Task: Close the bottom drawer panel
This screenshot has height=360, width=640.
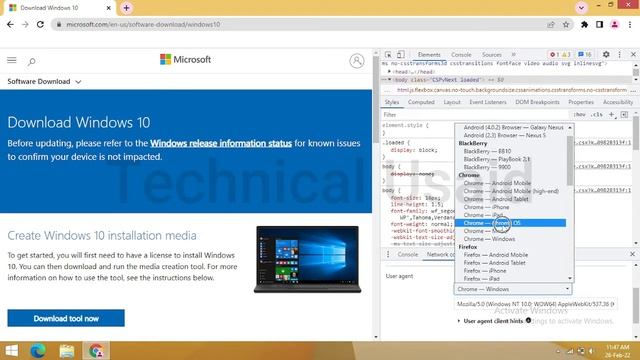Action: pos(632,254)
